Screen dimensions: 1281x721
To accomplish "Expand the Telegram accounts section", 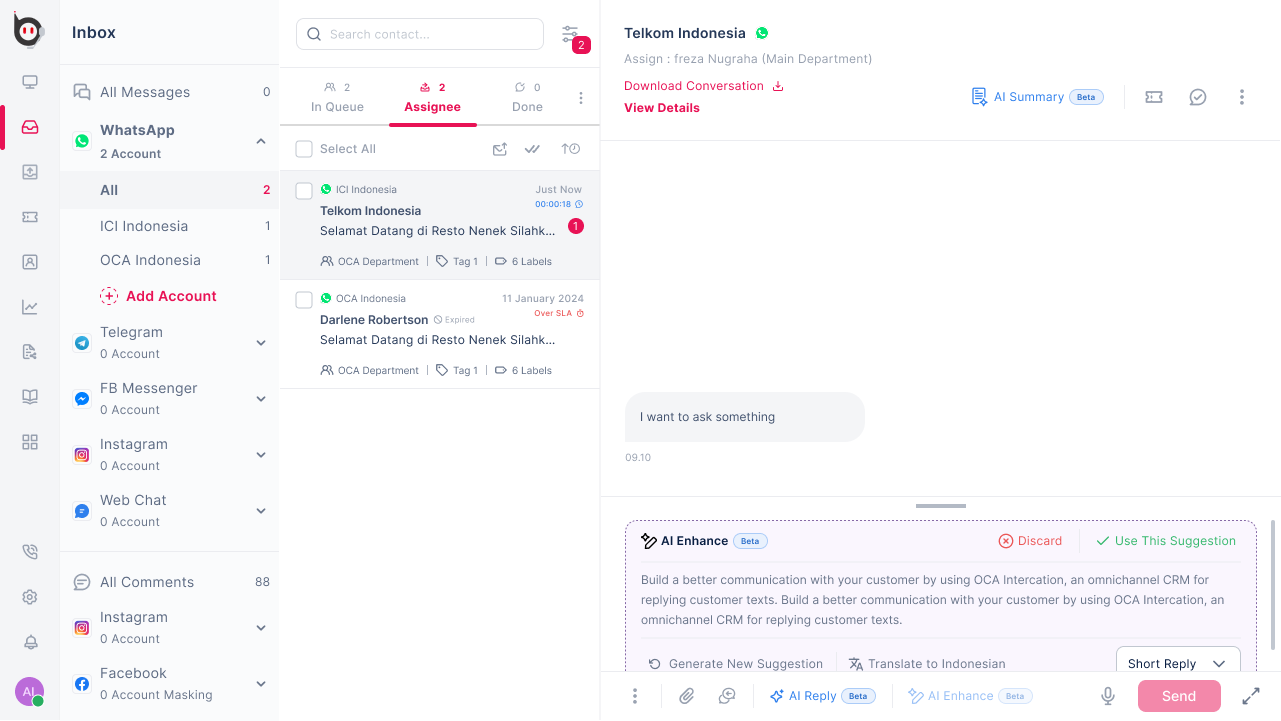I will (261, 343).
